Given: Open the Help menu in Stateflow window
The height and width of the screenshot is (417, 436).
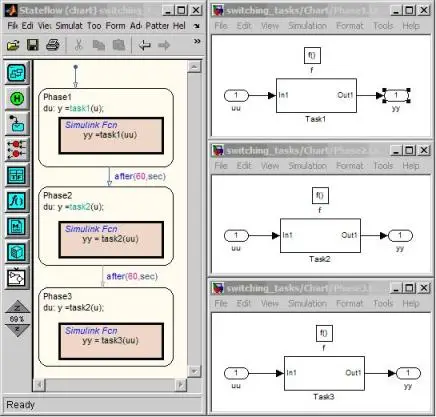Looking at the screenshot, I should pyautogui.click(x=179, y=26).
